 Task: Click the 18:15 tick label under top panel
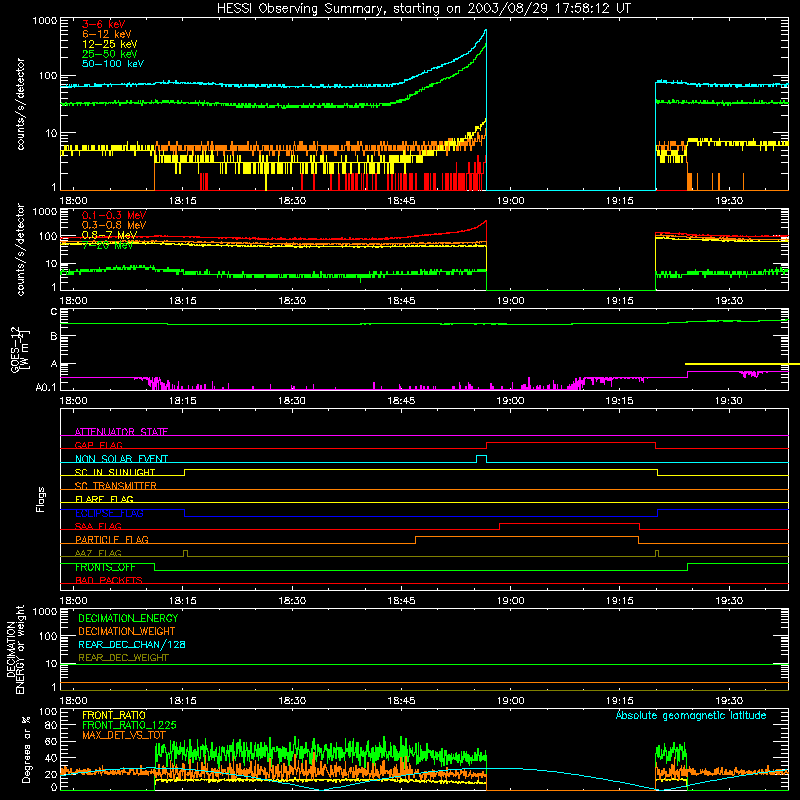[x=183, y=201]
